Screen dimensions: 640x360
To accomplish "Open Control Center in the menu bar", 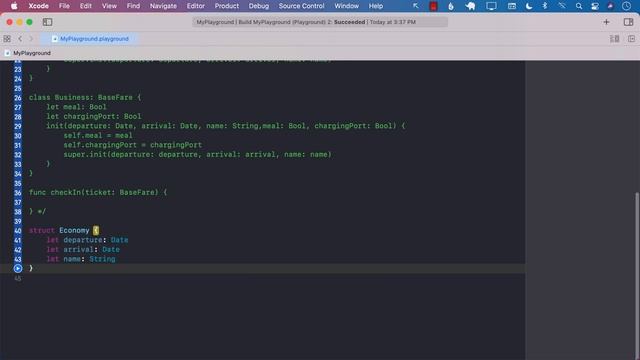I will pos(595,6).
